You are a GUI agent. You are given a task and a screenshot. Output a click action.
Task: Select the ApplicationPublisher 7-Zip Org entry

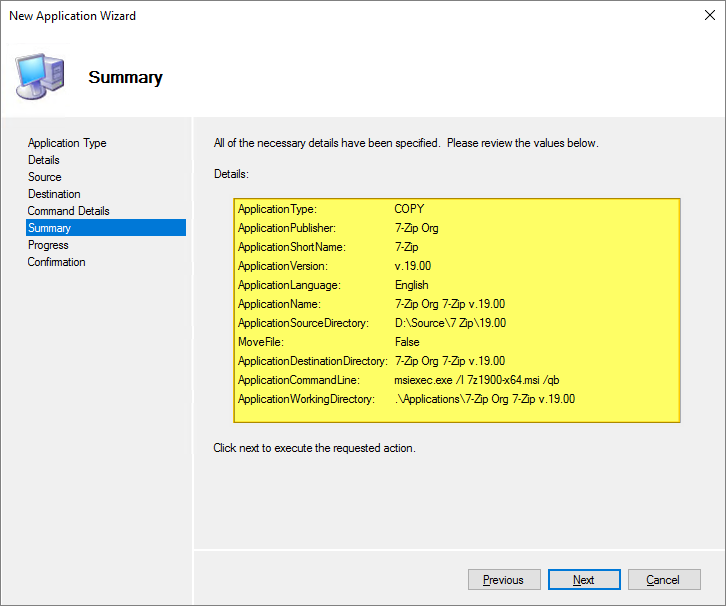point(417,228)
